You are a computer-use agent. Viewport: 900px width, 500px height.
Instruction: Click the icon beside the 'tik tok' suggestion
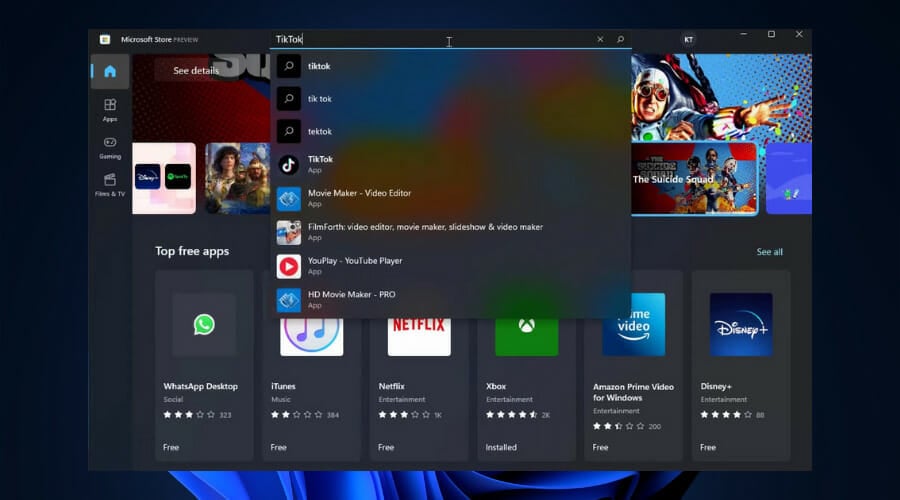tap(288, 99)
